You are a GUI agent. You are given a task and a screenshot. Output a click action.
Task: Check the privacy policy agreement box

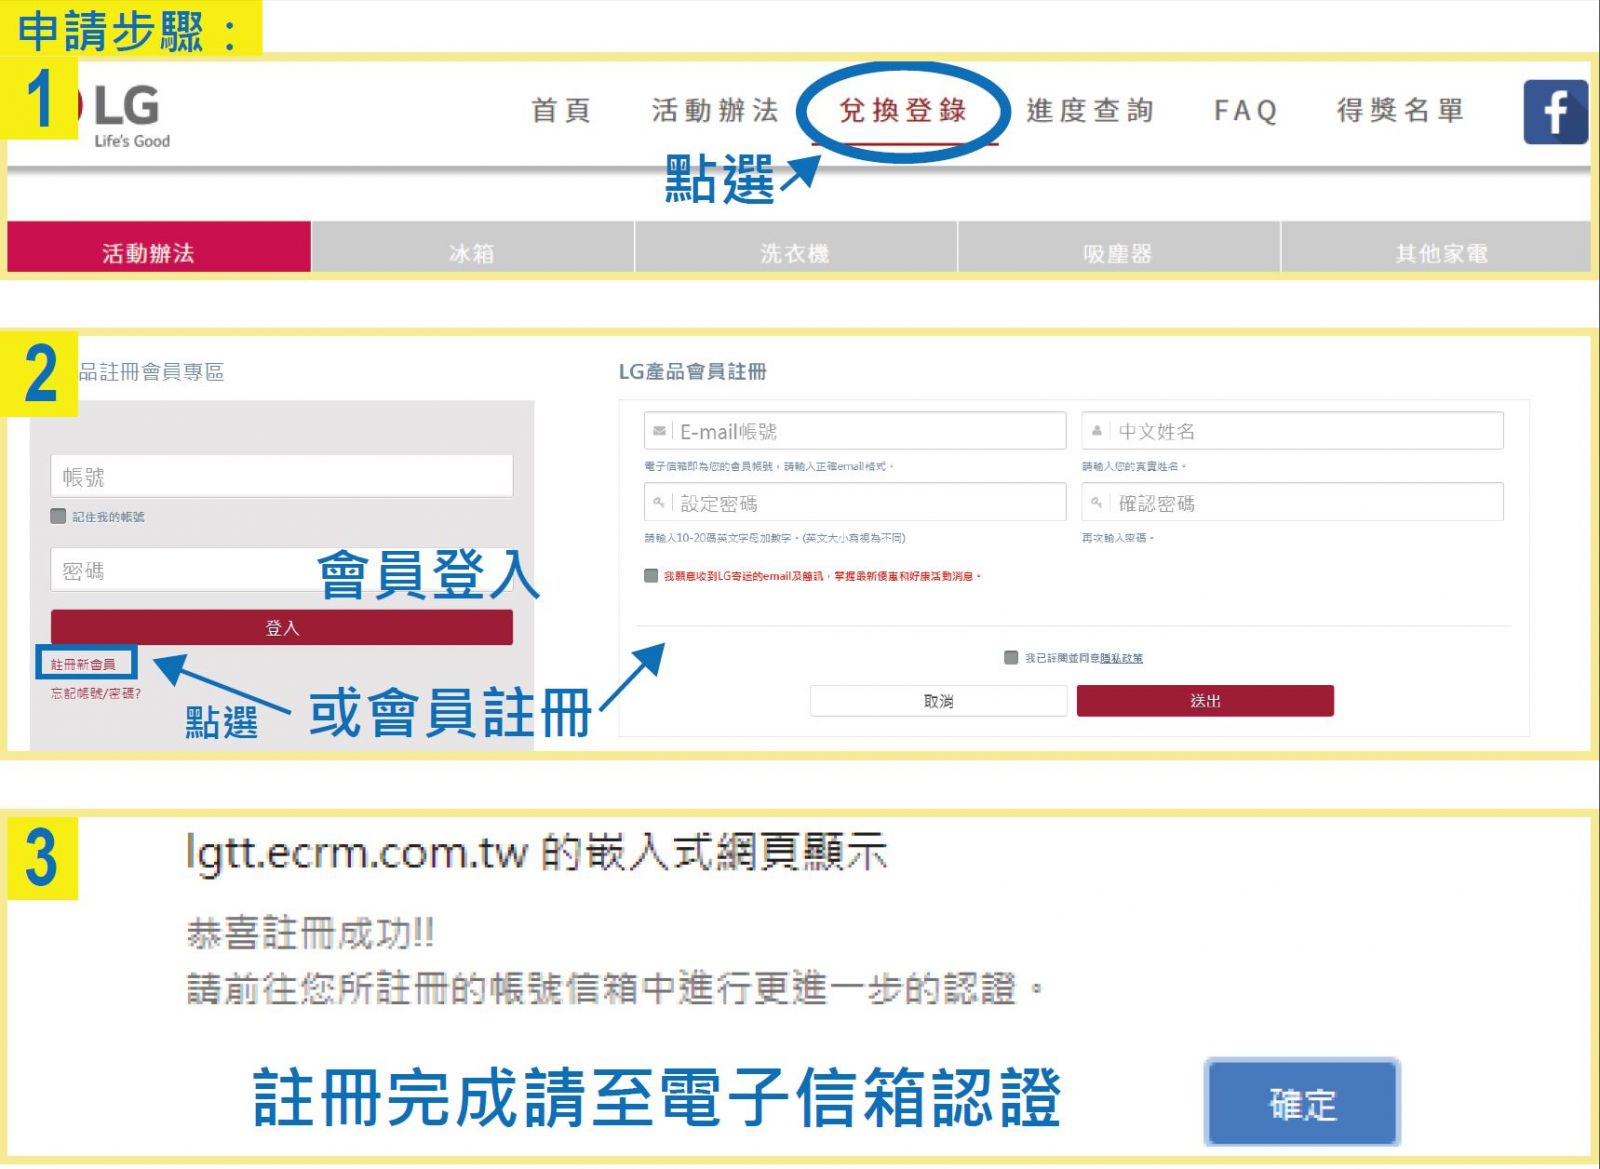pos(1011,658)
